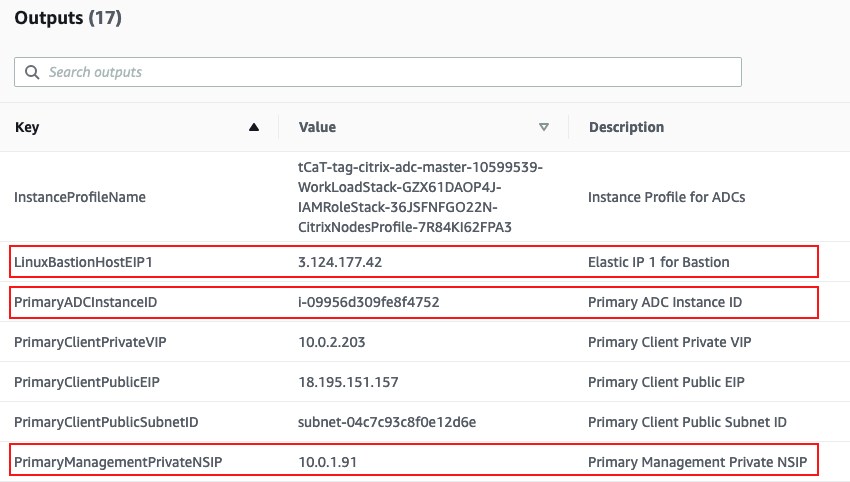Click the magnifier icon in search box
This screenshot has height=482, width=850.
click(32, 72)
